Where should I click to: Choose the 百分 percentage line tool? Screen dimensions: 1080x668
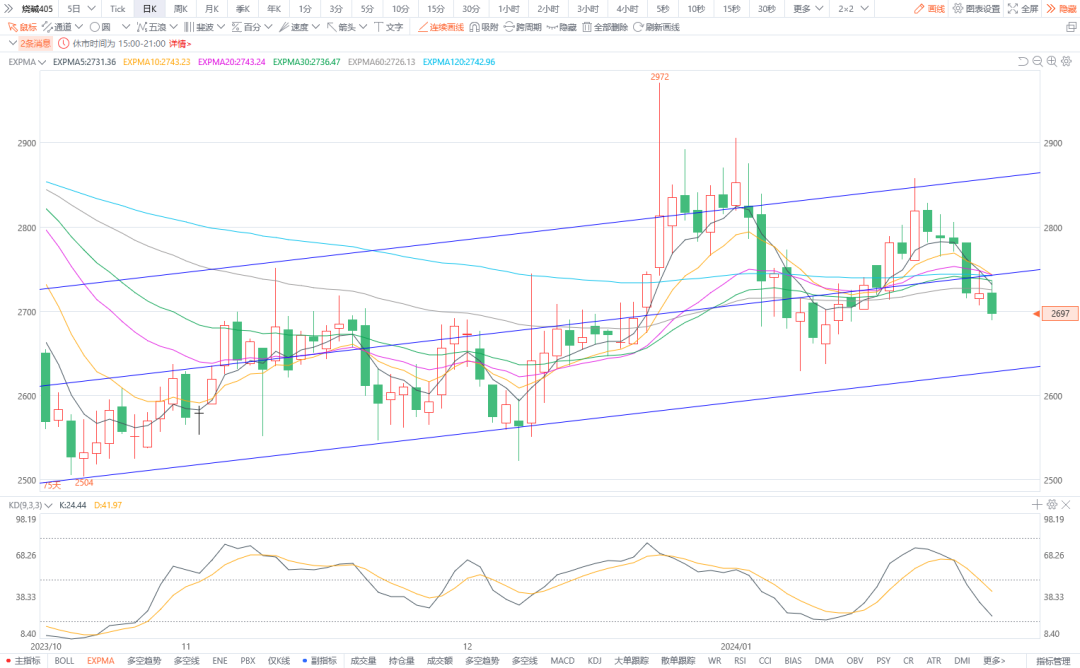[247, 27]
